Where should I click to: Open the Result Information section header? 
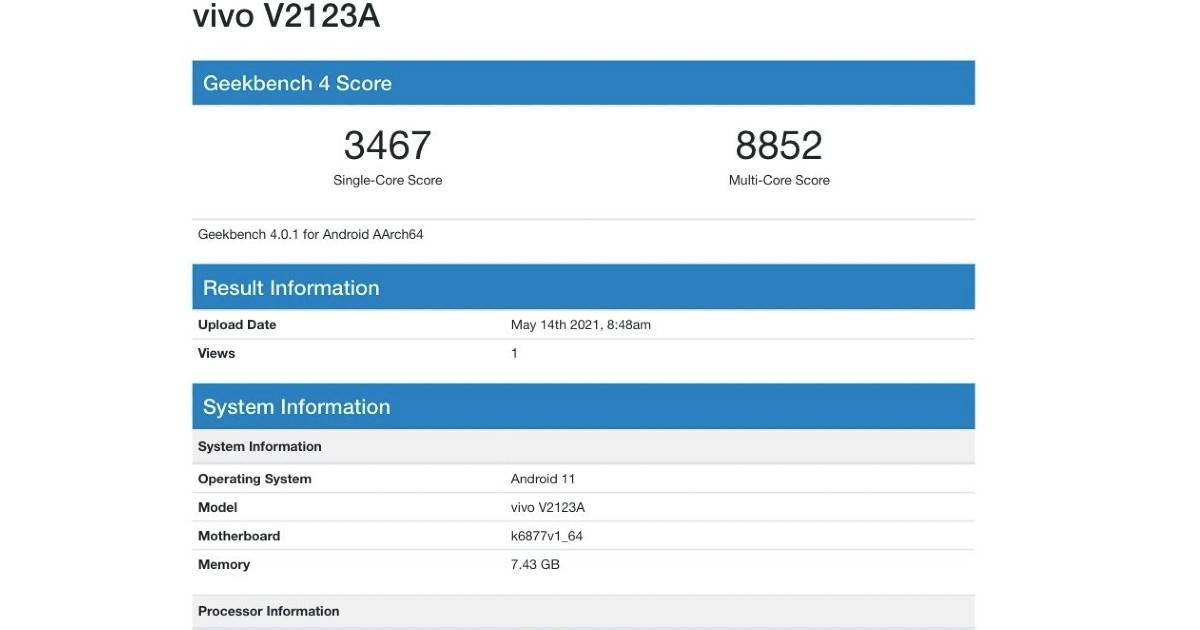583,286
